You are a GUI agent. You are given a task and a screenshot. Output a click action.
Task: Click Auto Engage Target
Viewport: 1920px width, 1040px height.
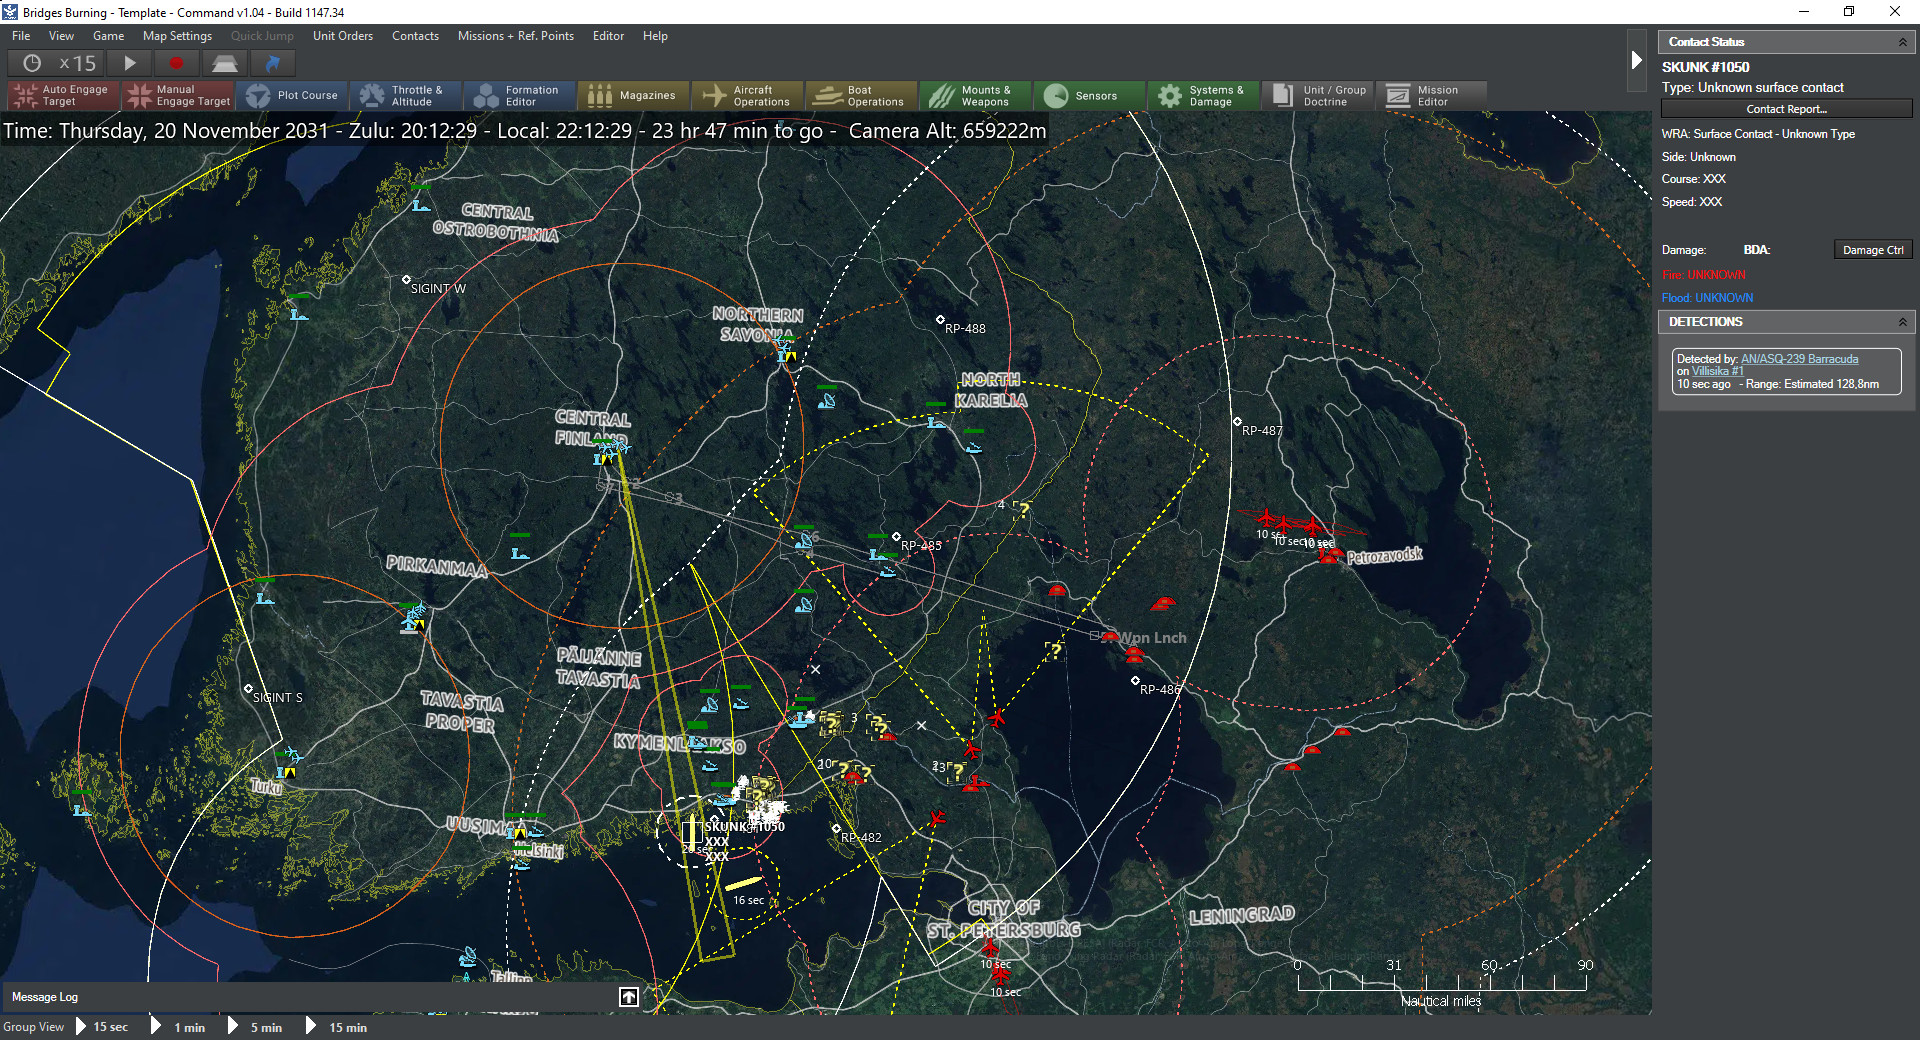pyautogui.click(x=63, y=96)
